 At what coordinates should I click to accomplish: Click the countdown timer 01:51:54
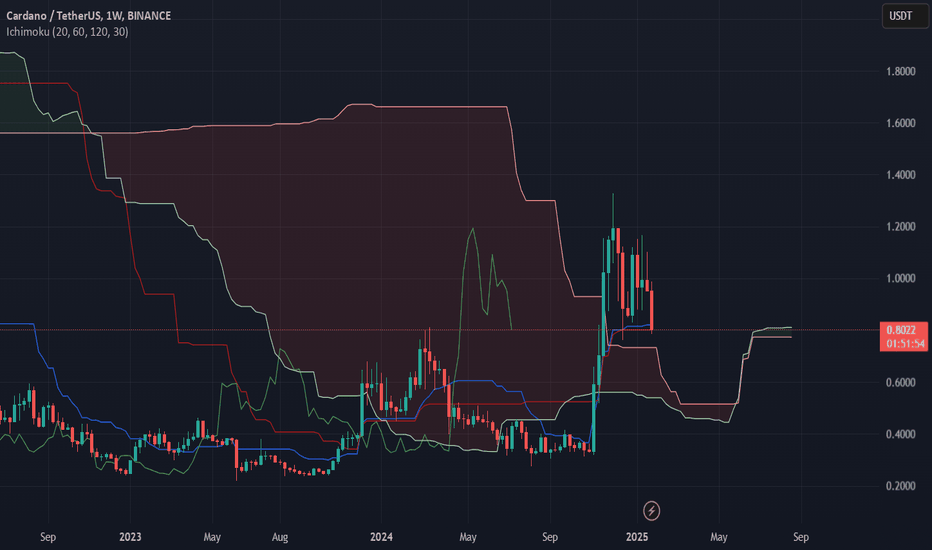point(905,344)
